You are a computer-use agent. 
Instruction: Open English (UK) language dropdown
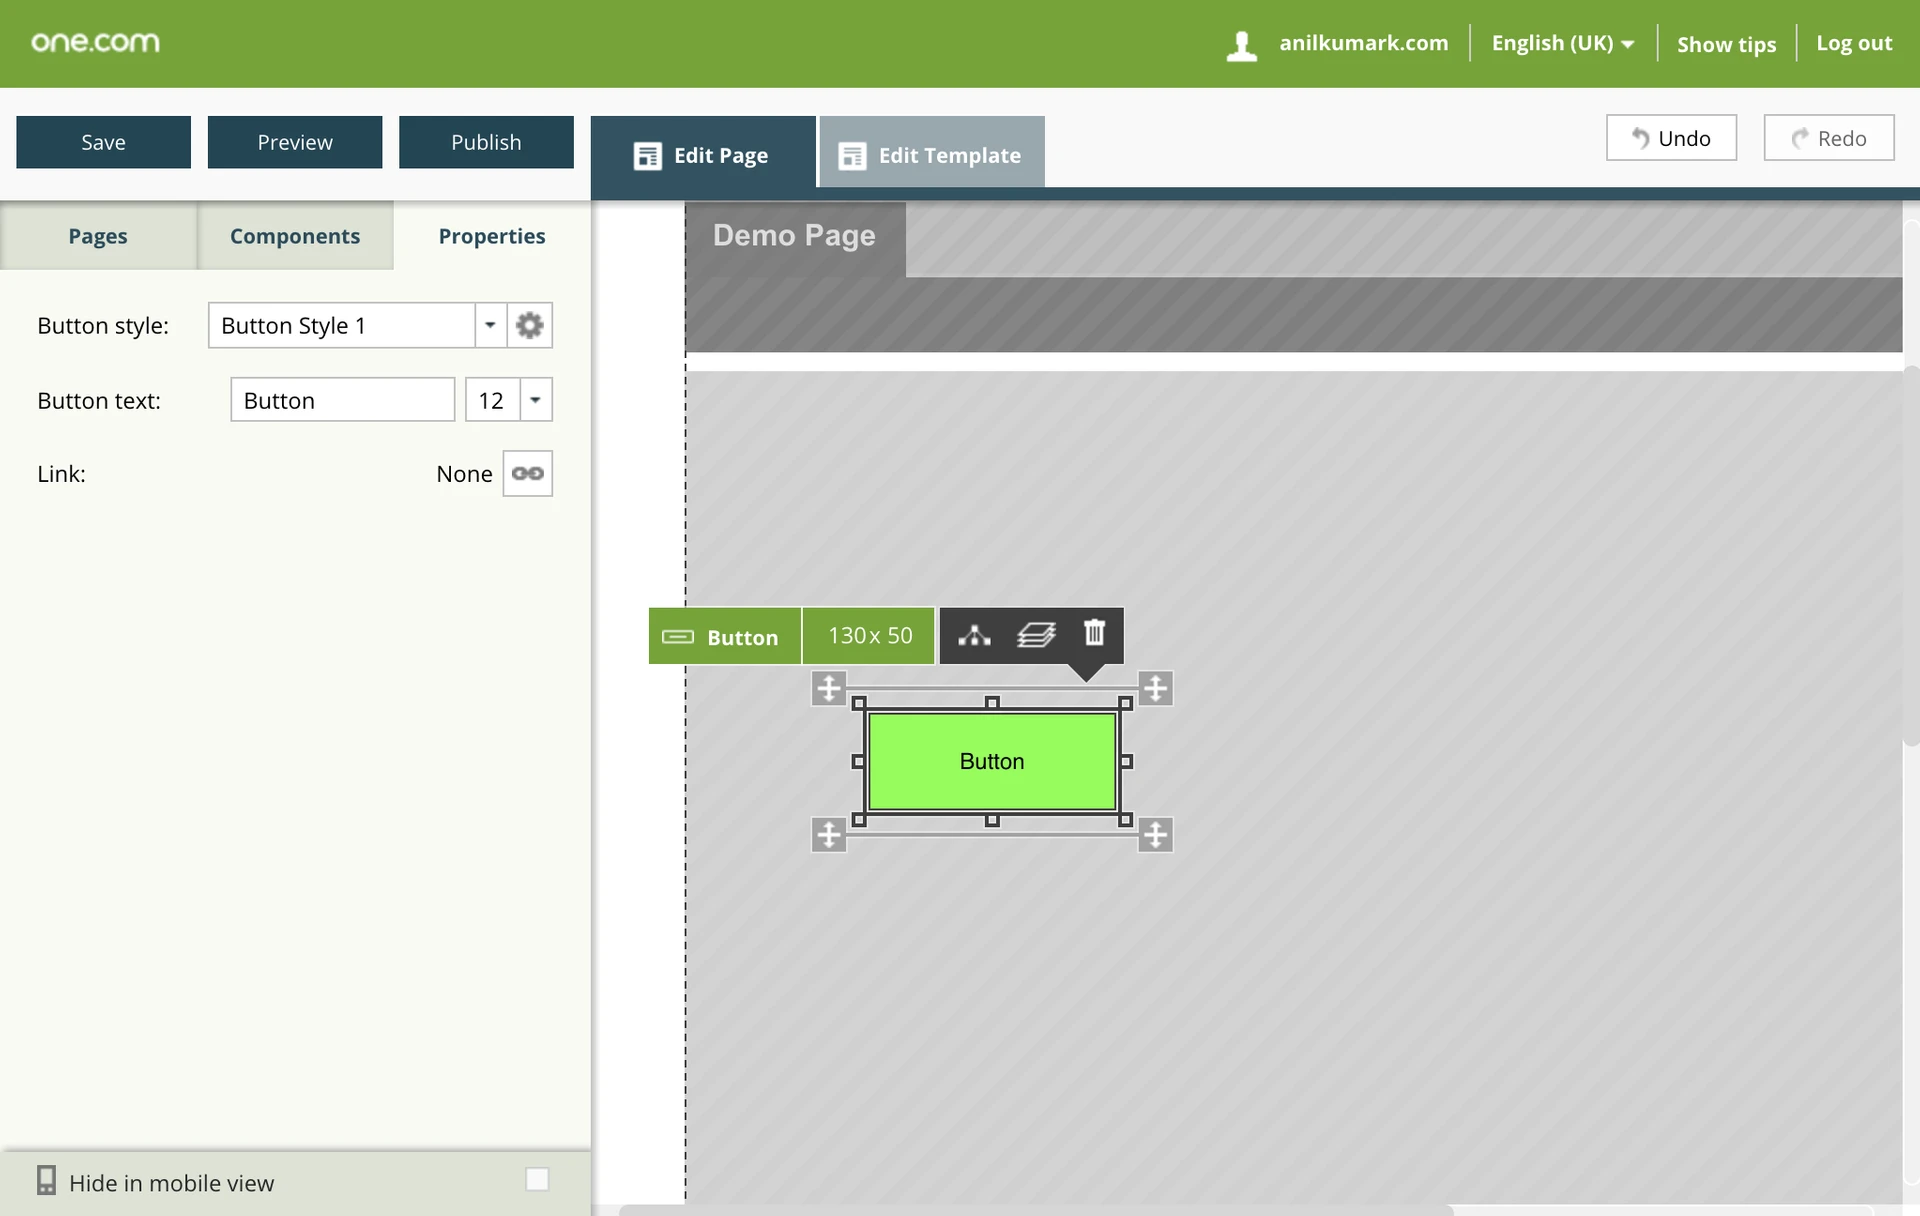(x=1563, y=43)
